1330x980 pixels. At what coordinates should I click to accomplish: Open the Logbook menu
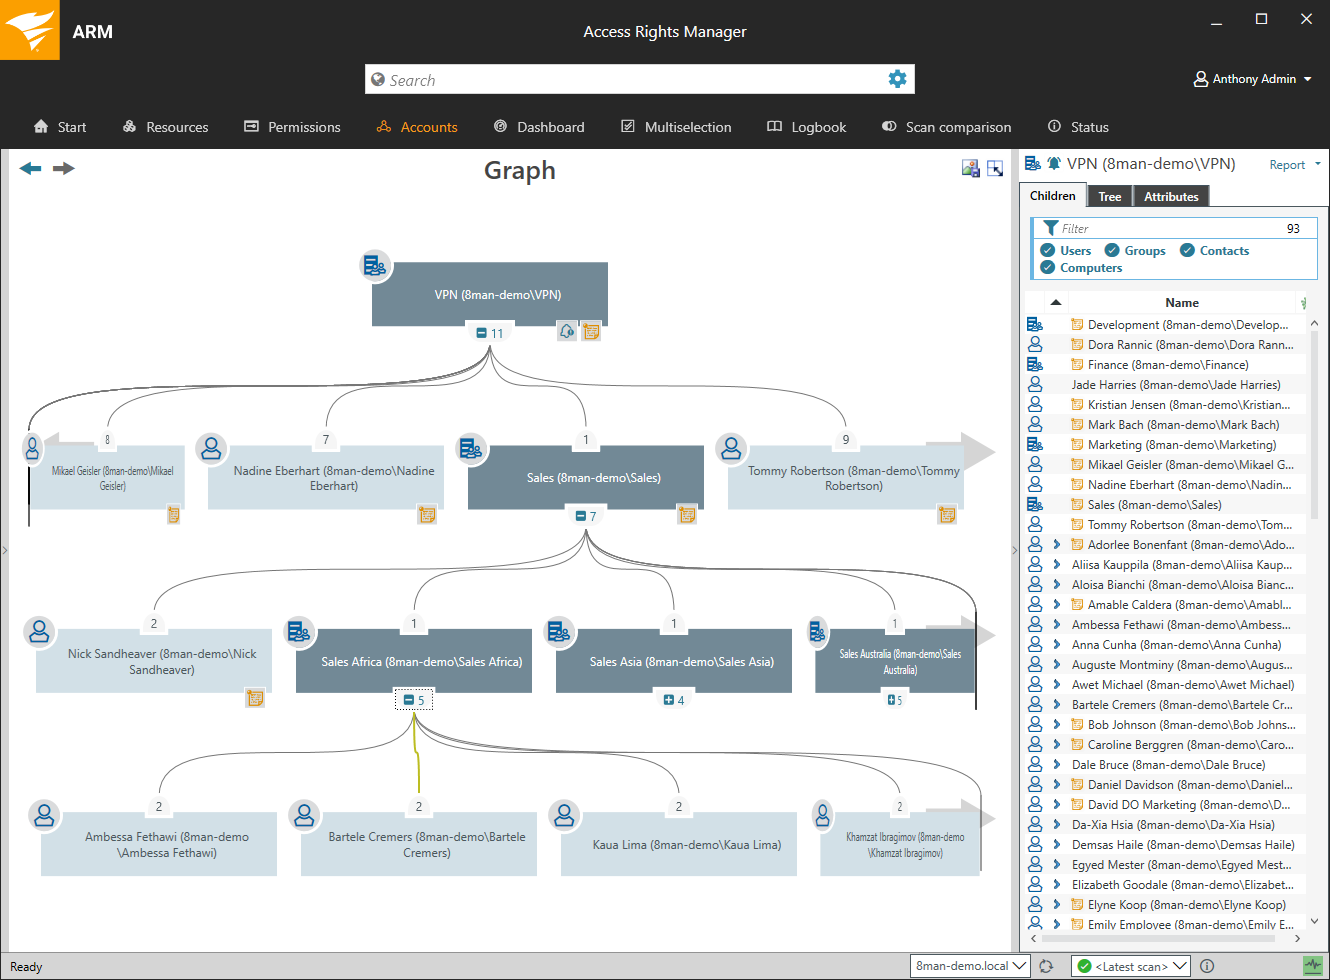(806, 127)
